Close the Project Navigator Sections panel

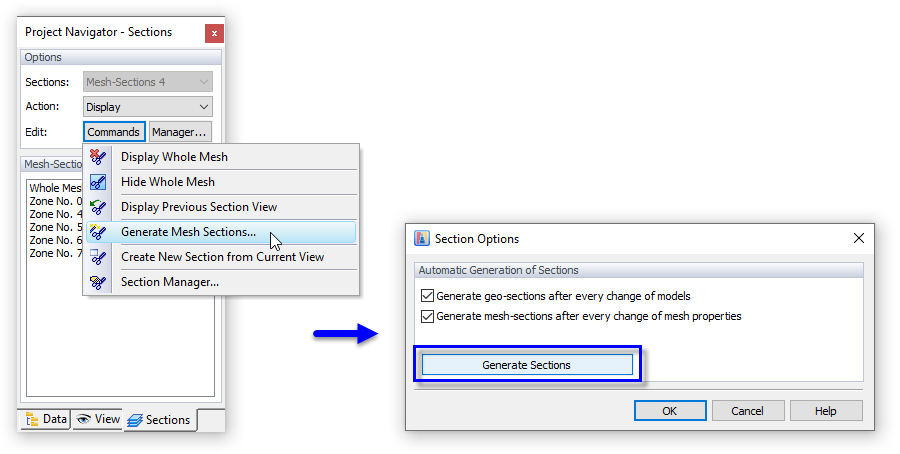point(213,33)
